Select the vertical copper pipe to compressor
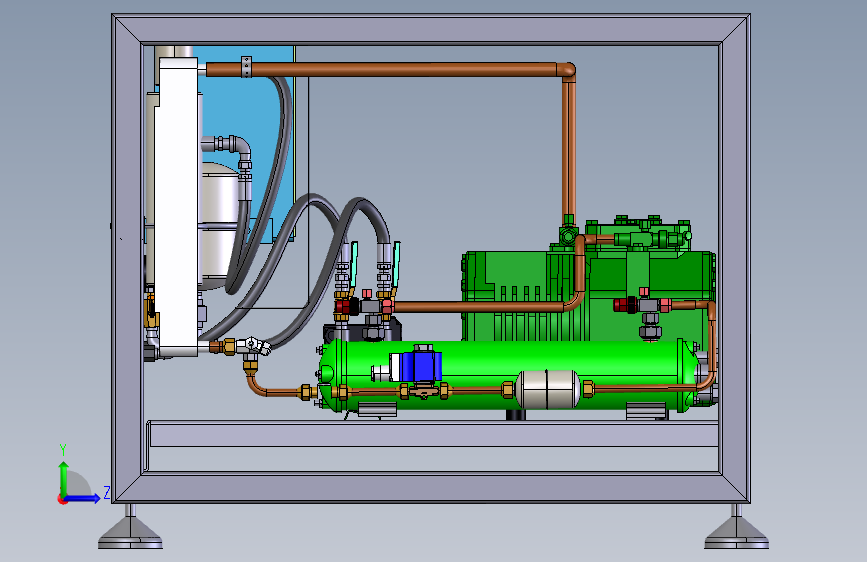 pos(569,149)
